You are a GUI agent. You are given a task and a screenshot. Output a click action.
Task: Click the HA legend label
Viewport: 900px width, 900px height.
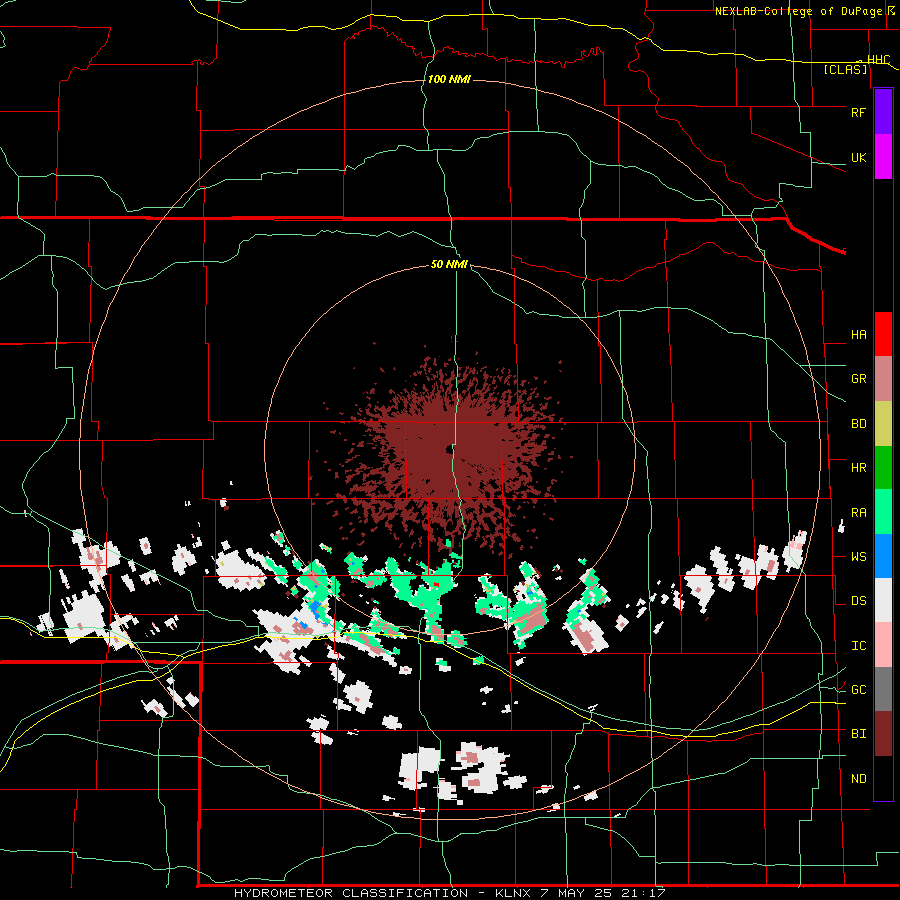pyautogui.click(x=858, y=335)
